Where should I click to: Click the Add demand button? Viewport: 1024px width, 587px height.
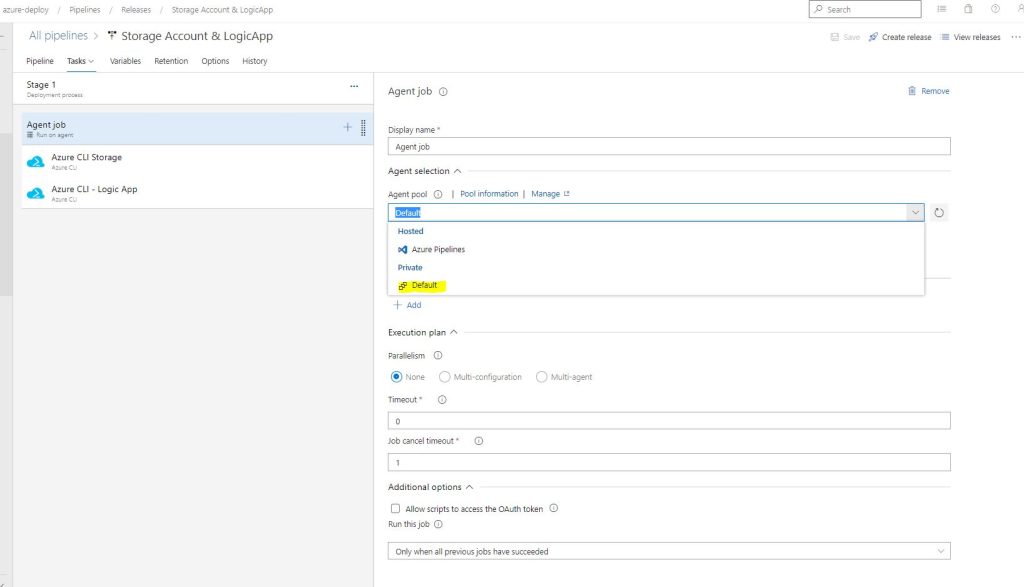click(x=408, y=305)
